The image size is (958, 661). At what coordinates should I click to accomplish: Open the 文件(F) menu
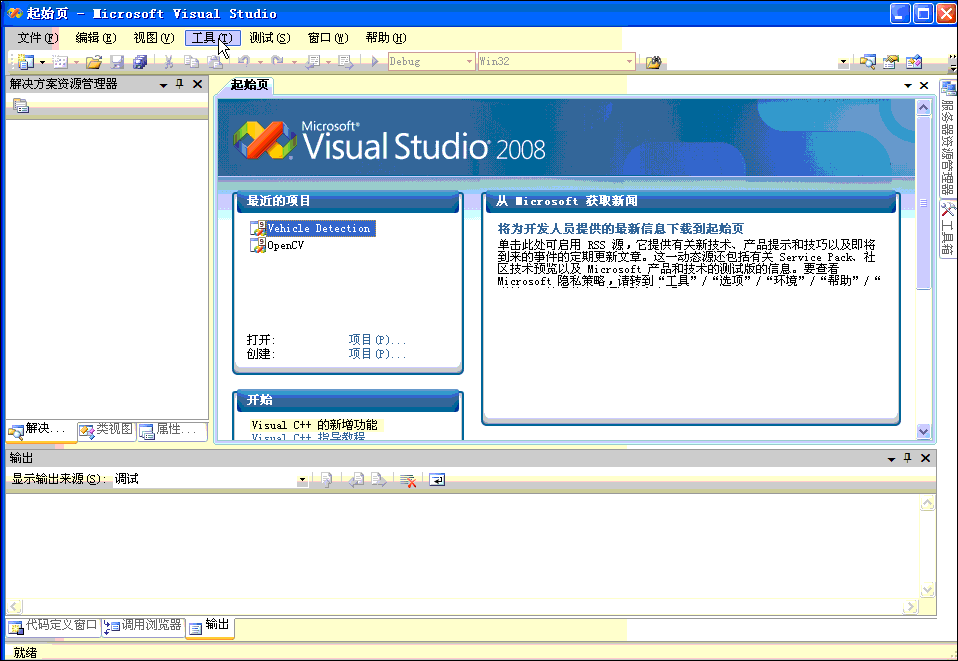pos(38,38)
